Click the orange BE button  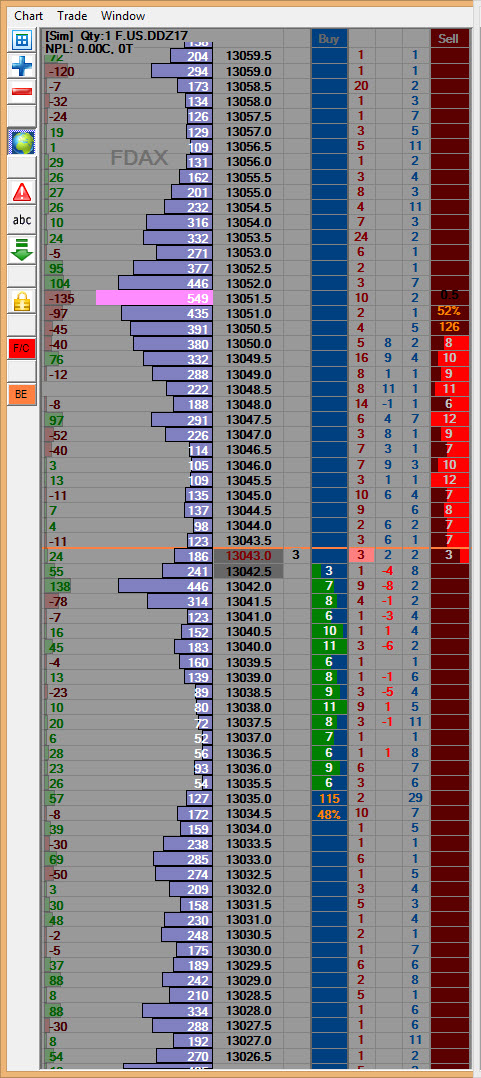point(22,395)
